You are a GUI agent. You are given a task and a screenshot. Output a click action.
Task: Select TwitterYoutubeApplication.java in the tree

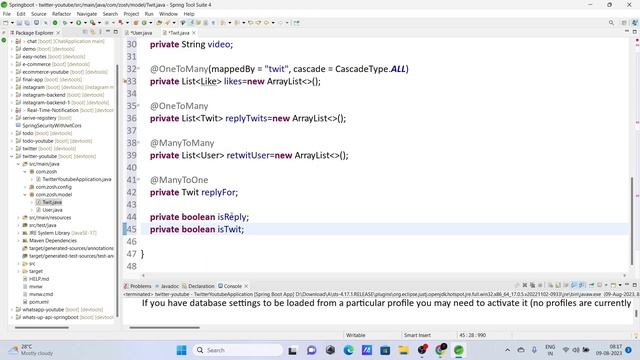pyautogui.click(x=73, y=180)
